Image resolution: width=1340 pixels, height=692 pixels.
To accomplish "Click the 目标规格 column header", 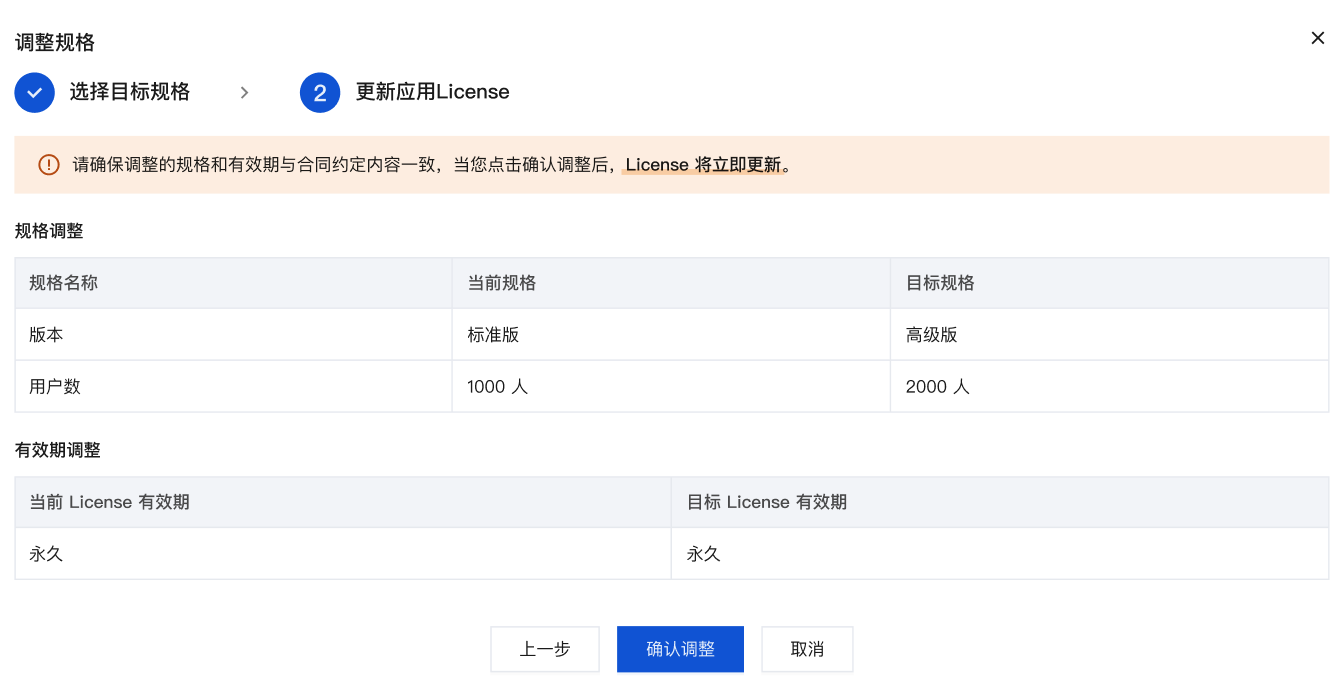I will pos(940,283).
